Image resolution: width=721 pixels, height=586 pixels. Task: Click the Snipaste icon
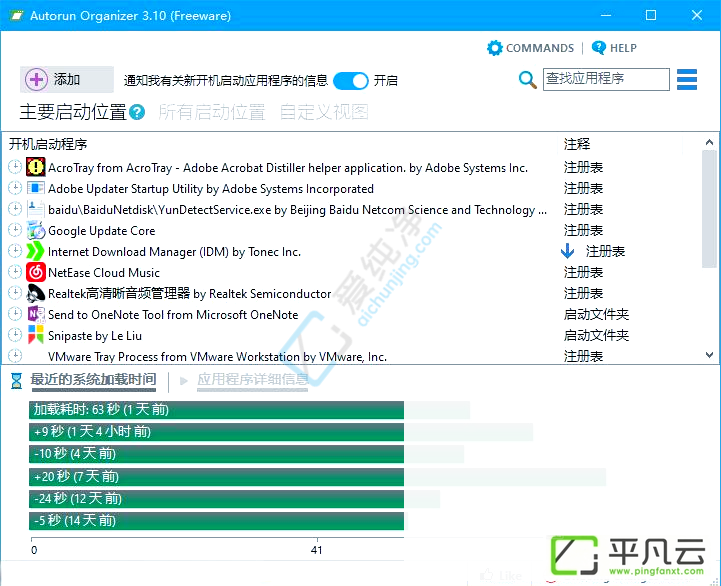tap(35, 335)
